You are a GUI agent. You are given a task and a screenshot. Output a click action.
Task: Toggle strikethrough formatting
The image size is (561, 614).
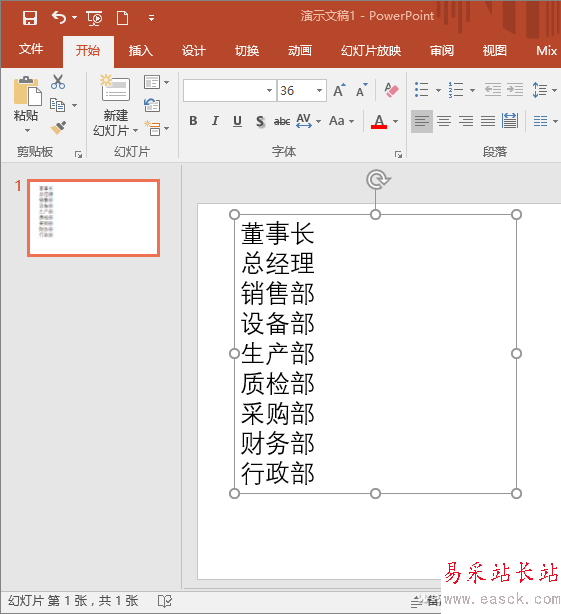pos(282,121)
